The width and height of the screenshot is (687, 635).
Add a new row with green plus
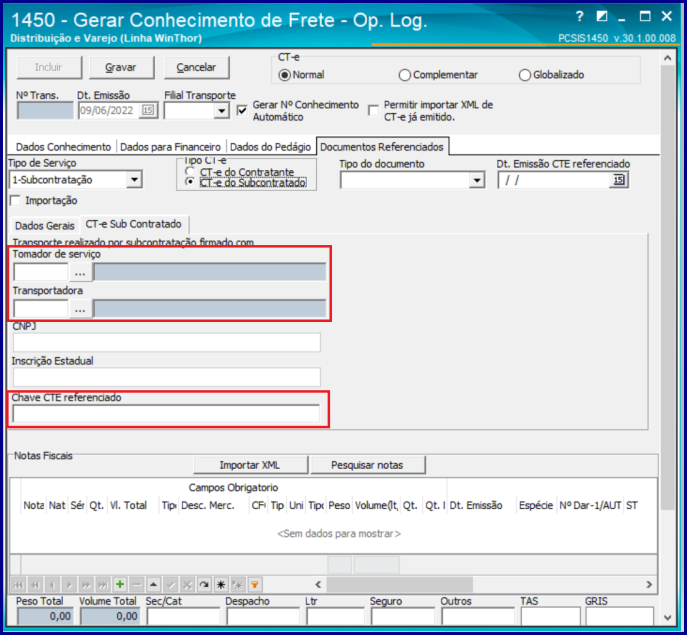point(120,584)
